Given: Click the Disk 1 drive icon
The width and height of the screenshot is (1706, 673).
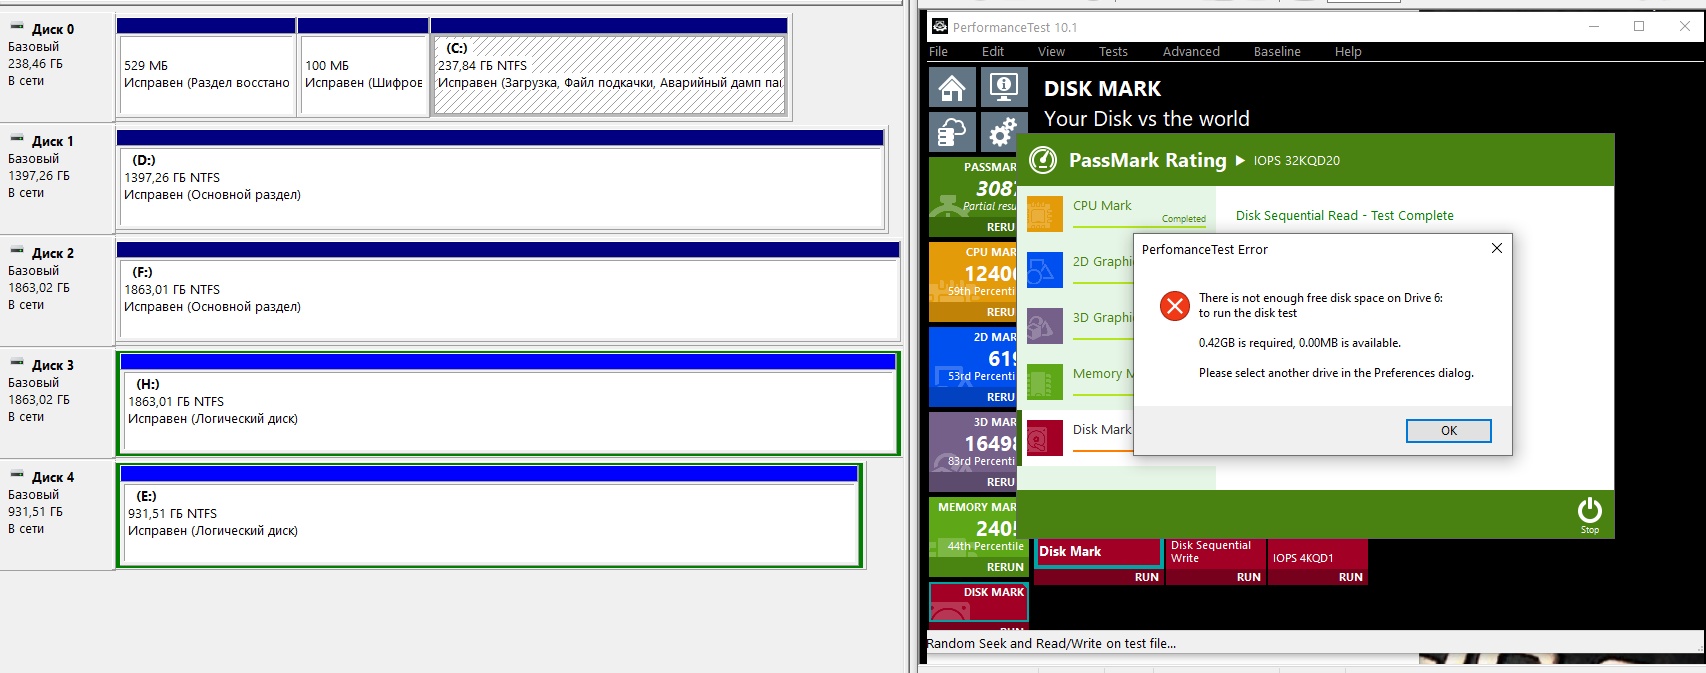Looking at the screenshot, I should tap(17, 139).
